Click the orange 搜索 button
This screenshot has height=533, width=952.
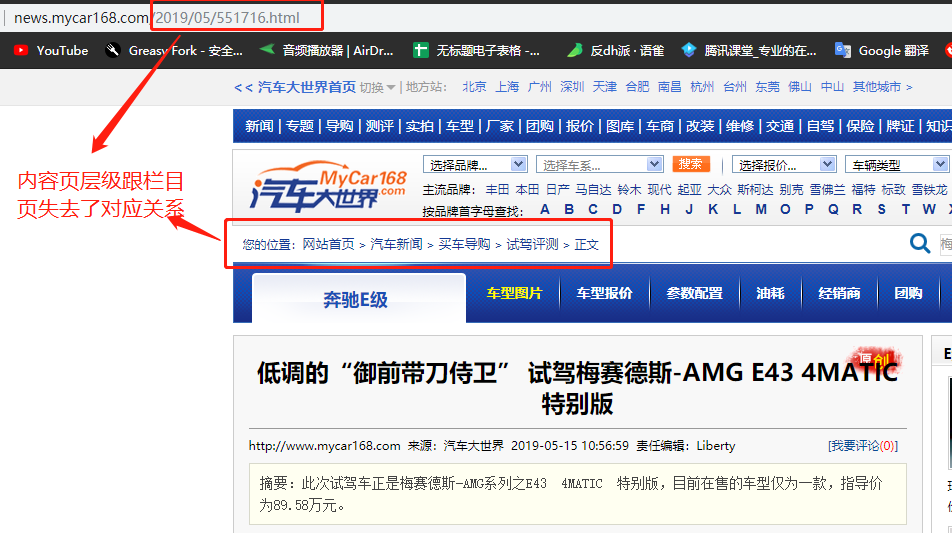click(690, 164)
